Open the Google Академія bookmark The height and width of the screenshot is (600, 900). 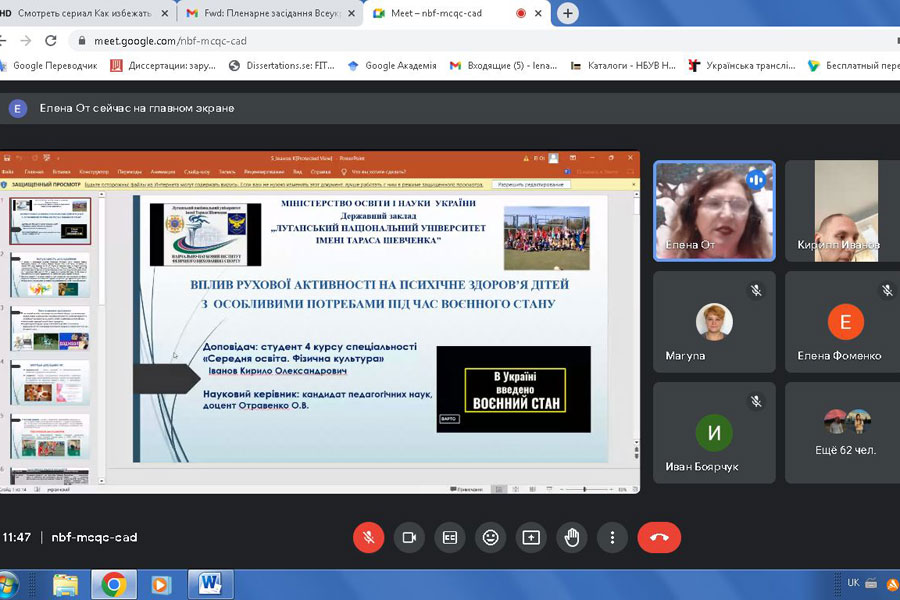click(x=392, y=66)
